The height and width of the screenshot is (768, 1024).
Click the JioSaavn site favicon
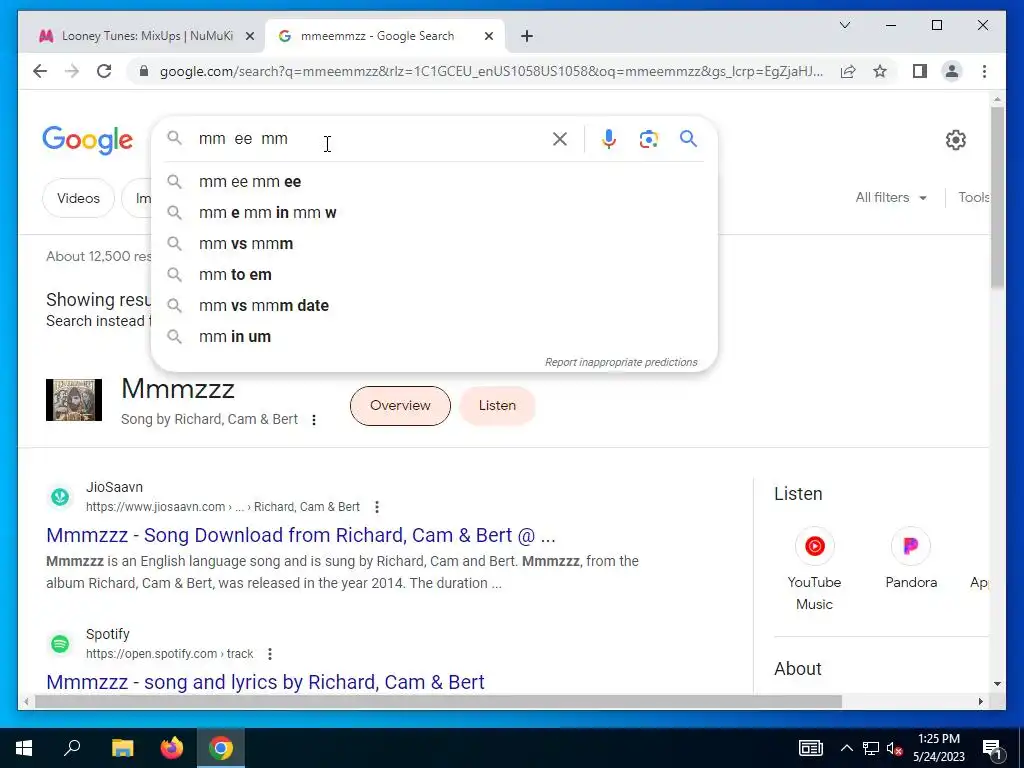60,497
